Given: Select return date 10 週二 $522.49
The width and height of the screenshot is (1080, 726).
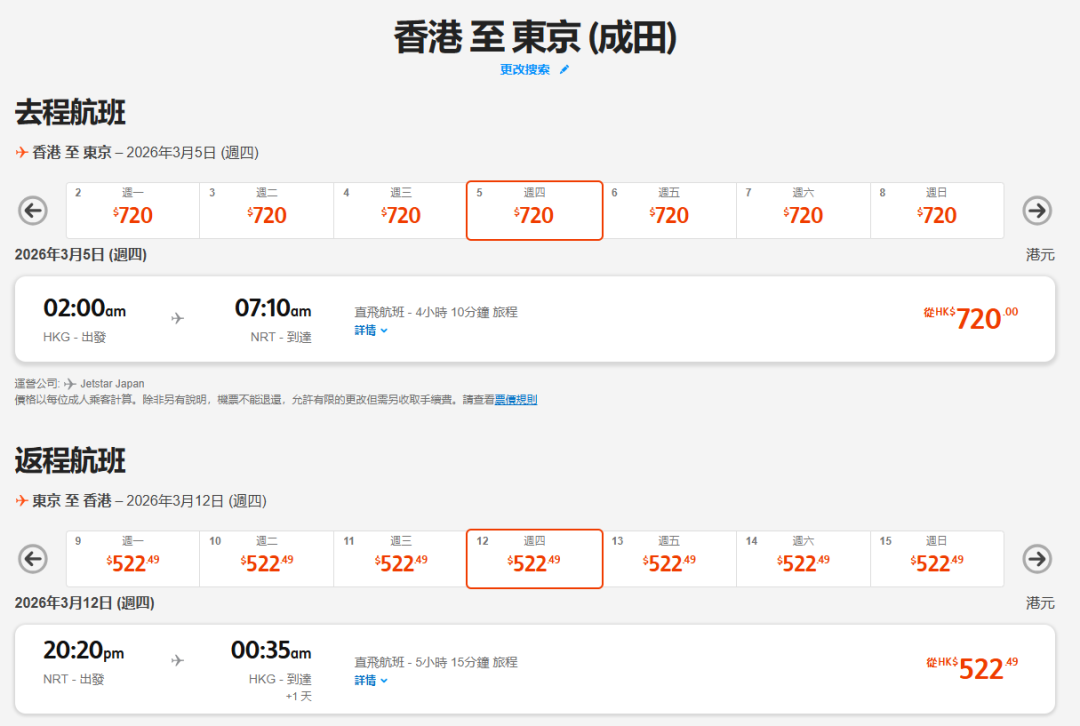Looking at the screenshot, I should [267, 559].
